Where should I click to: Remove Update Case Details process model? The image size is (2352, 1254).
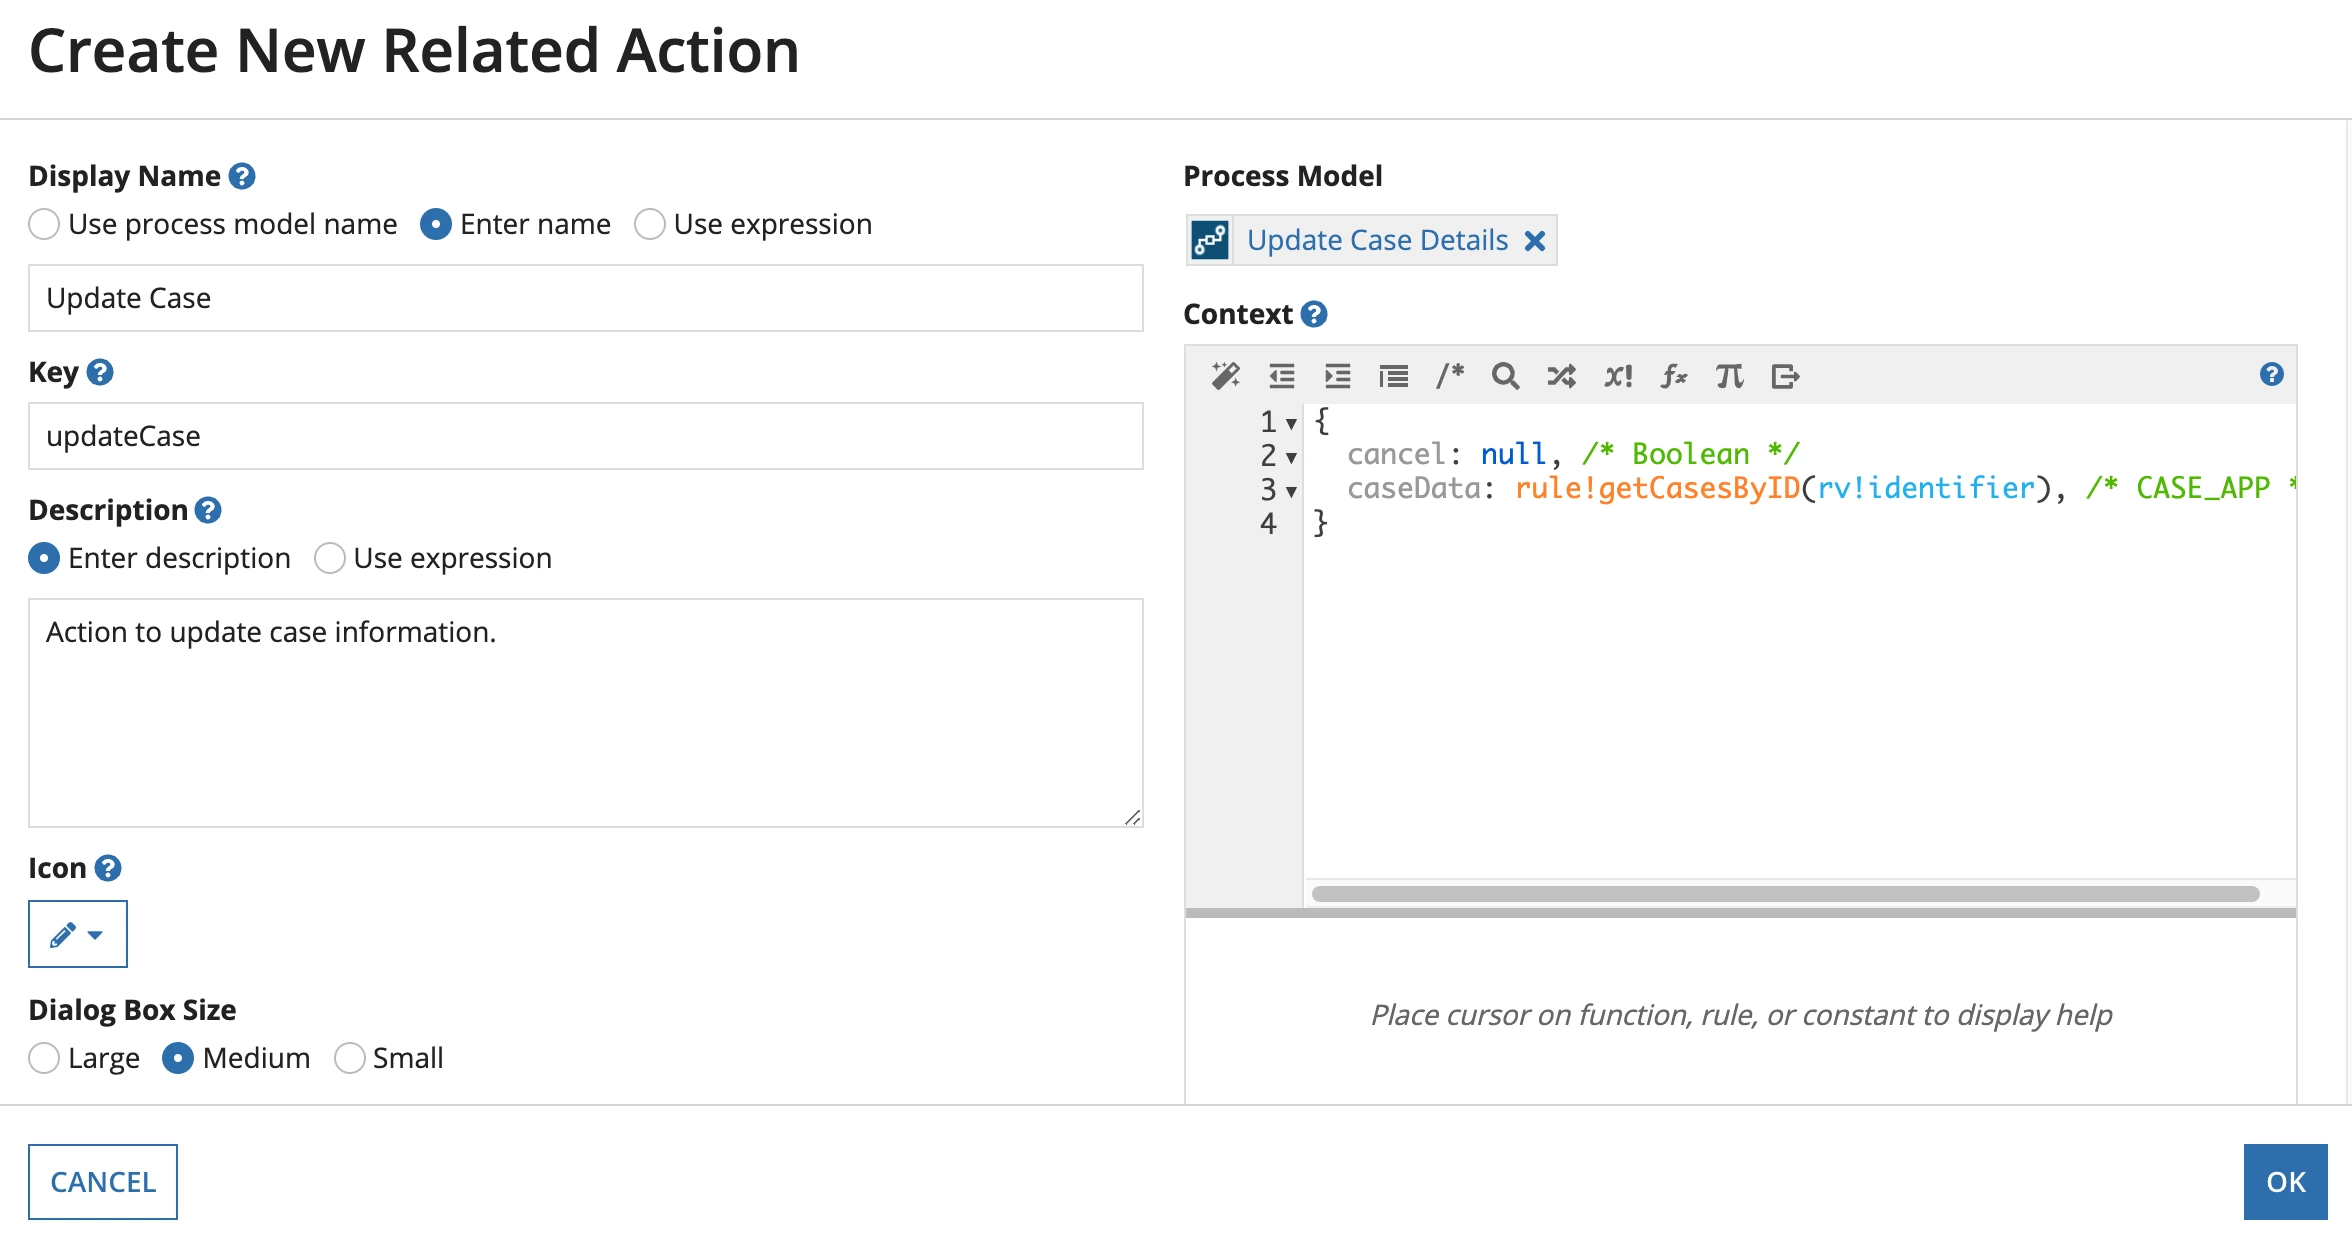click(1535, 241)
